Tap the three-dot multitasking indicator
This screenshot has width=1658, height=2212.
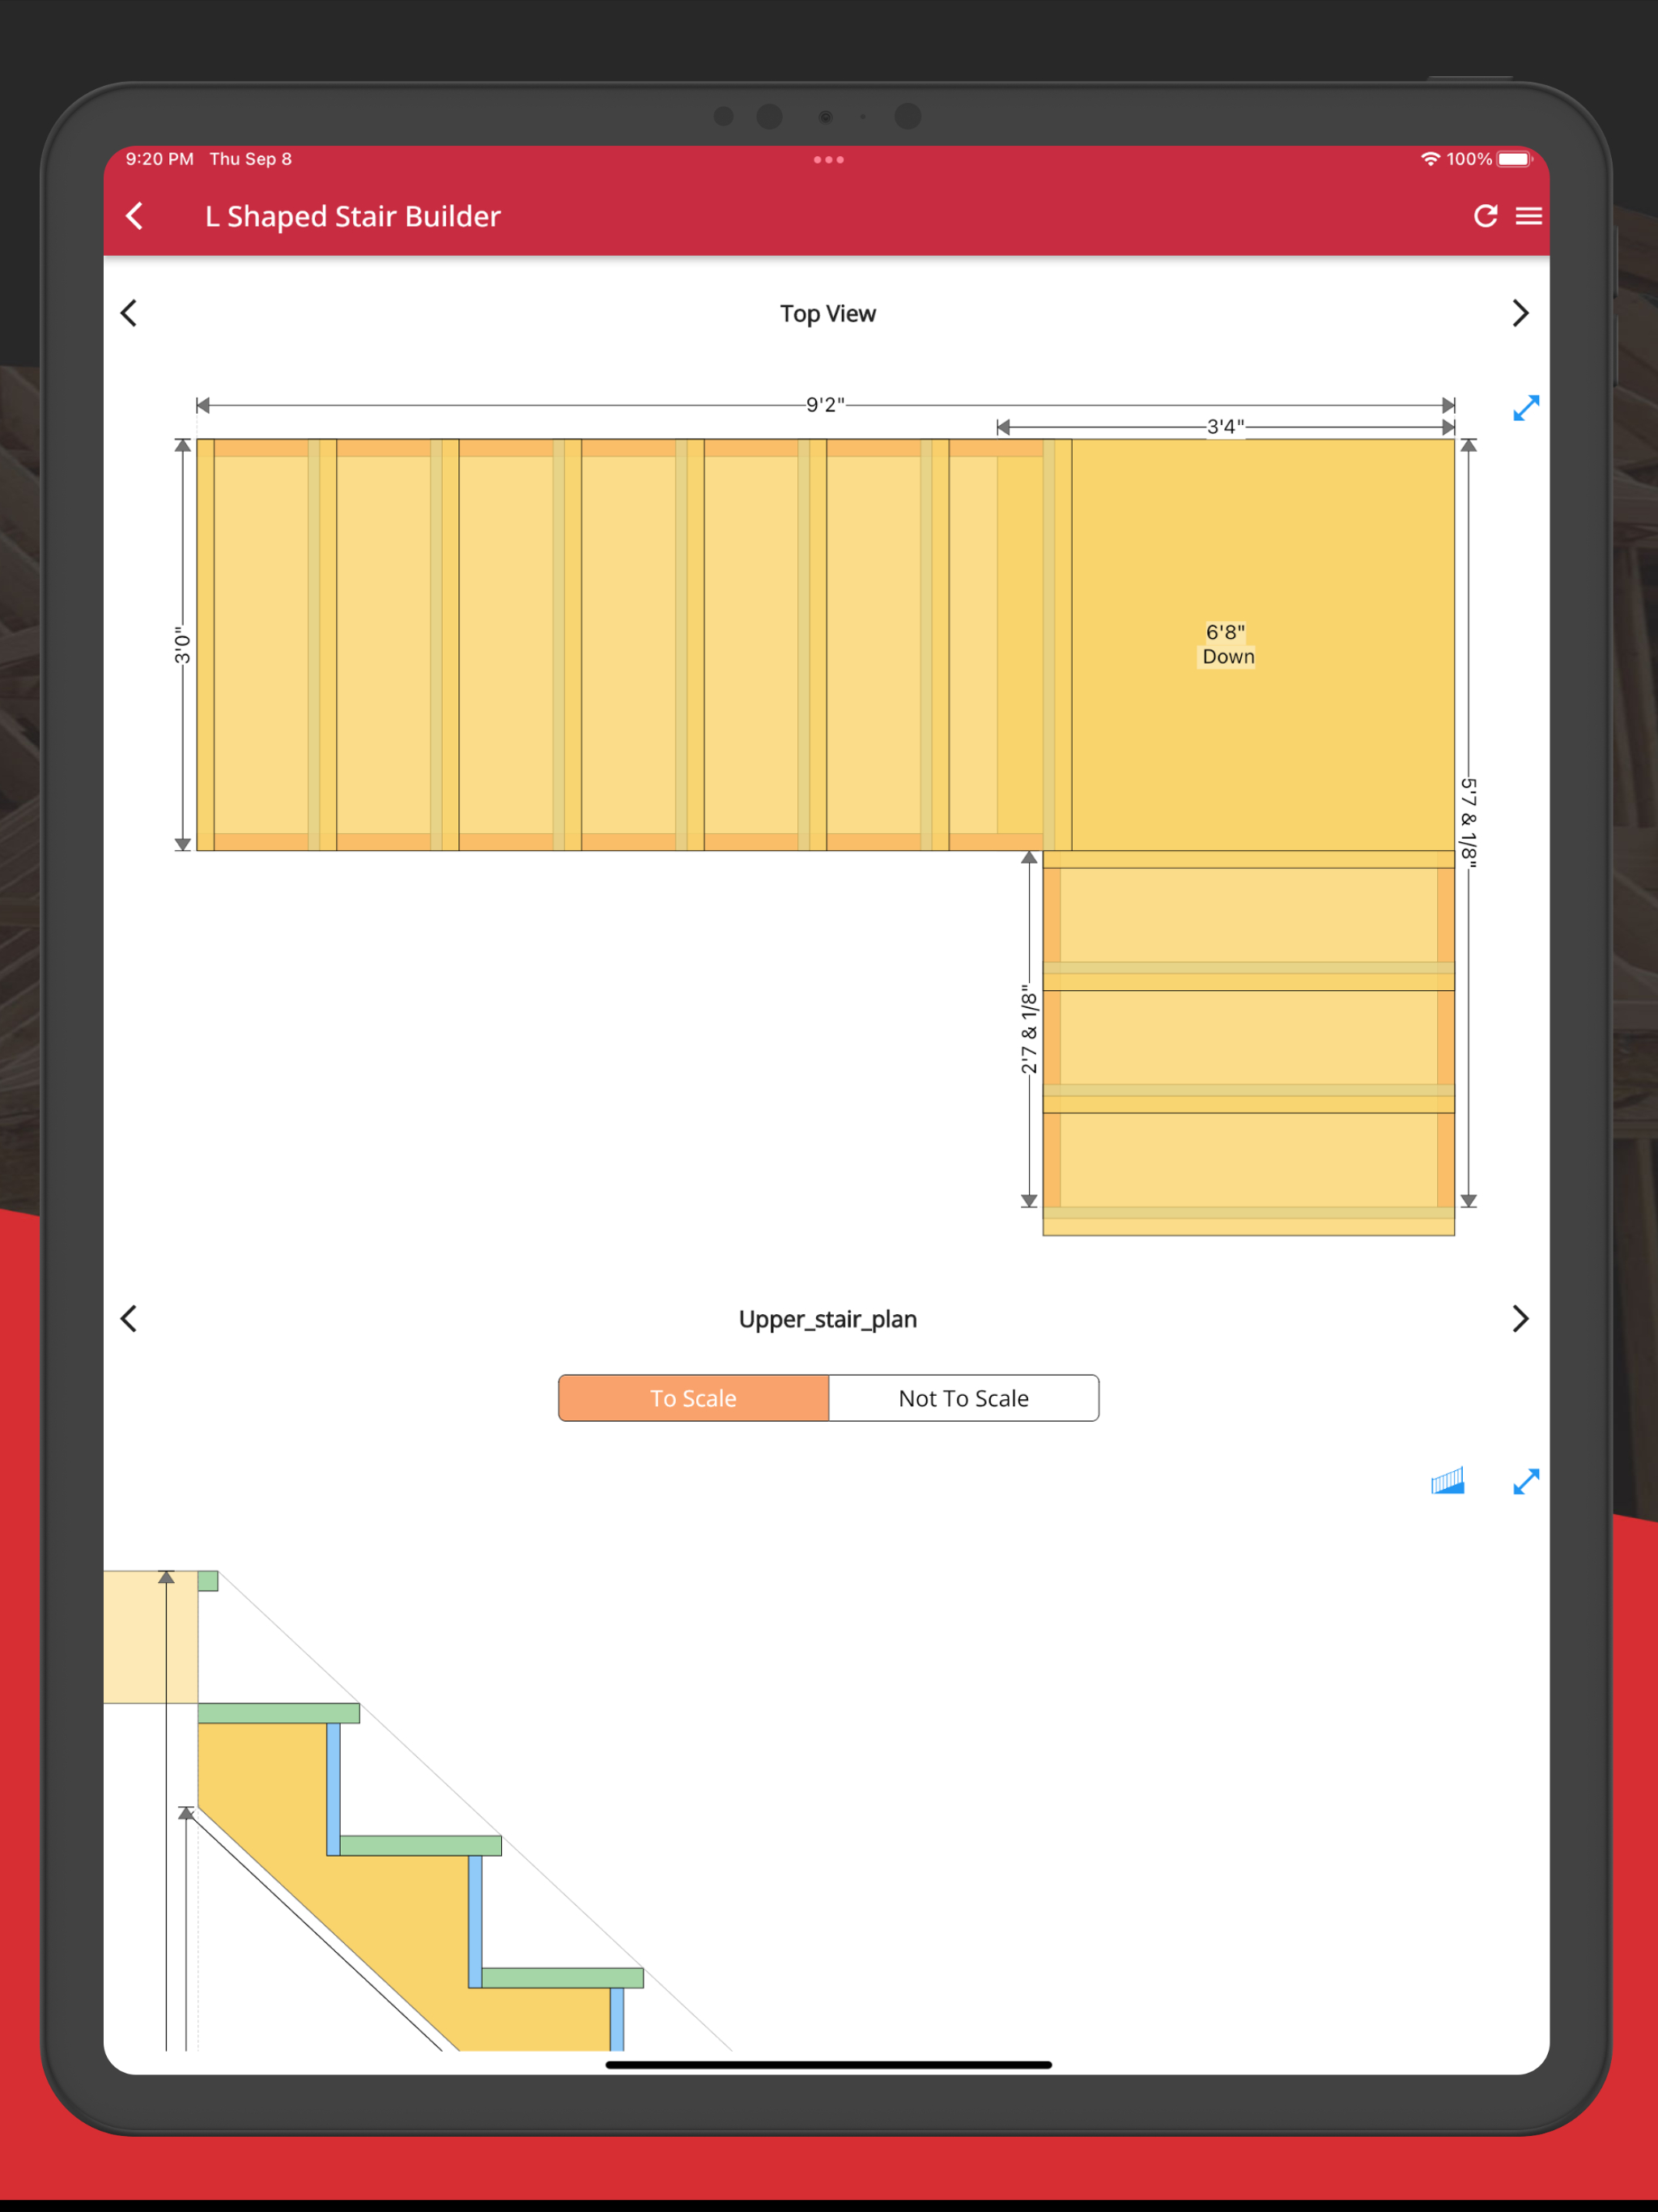click(x=828, y=159)
